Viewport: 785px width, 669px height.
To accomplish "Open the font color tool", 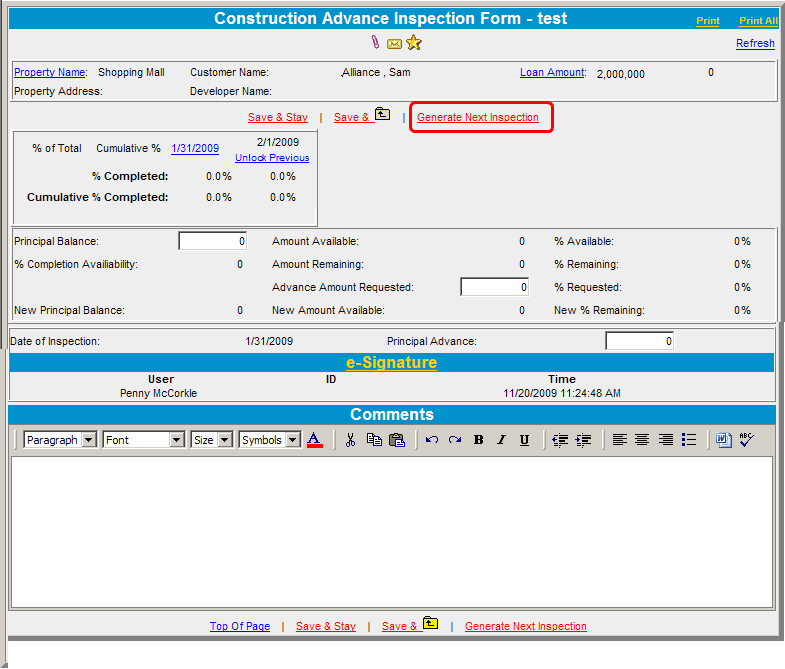I will 314,440.
